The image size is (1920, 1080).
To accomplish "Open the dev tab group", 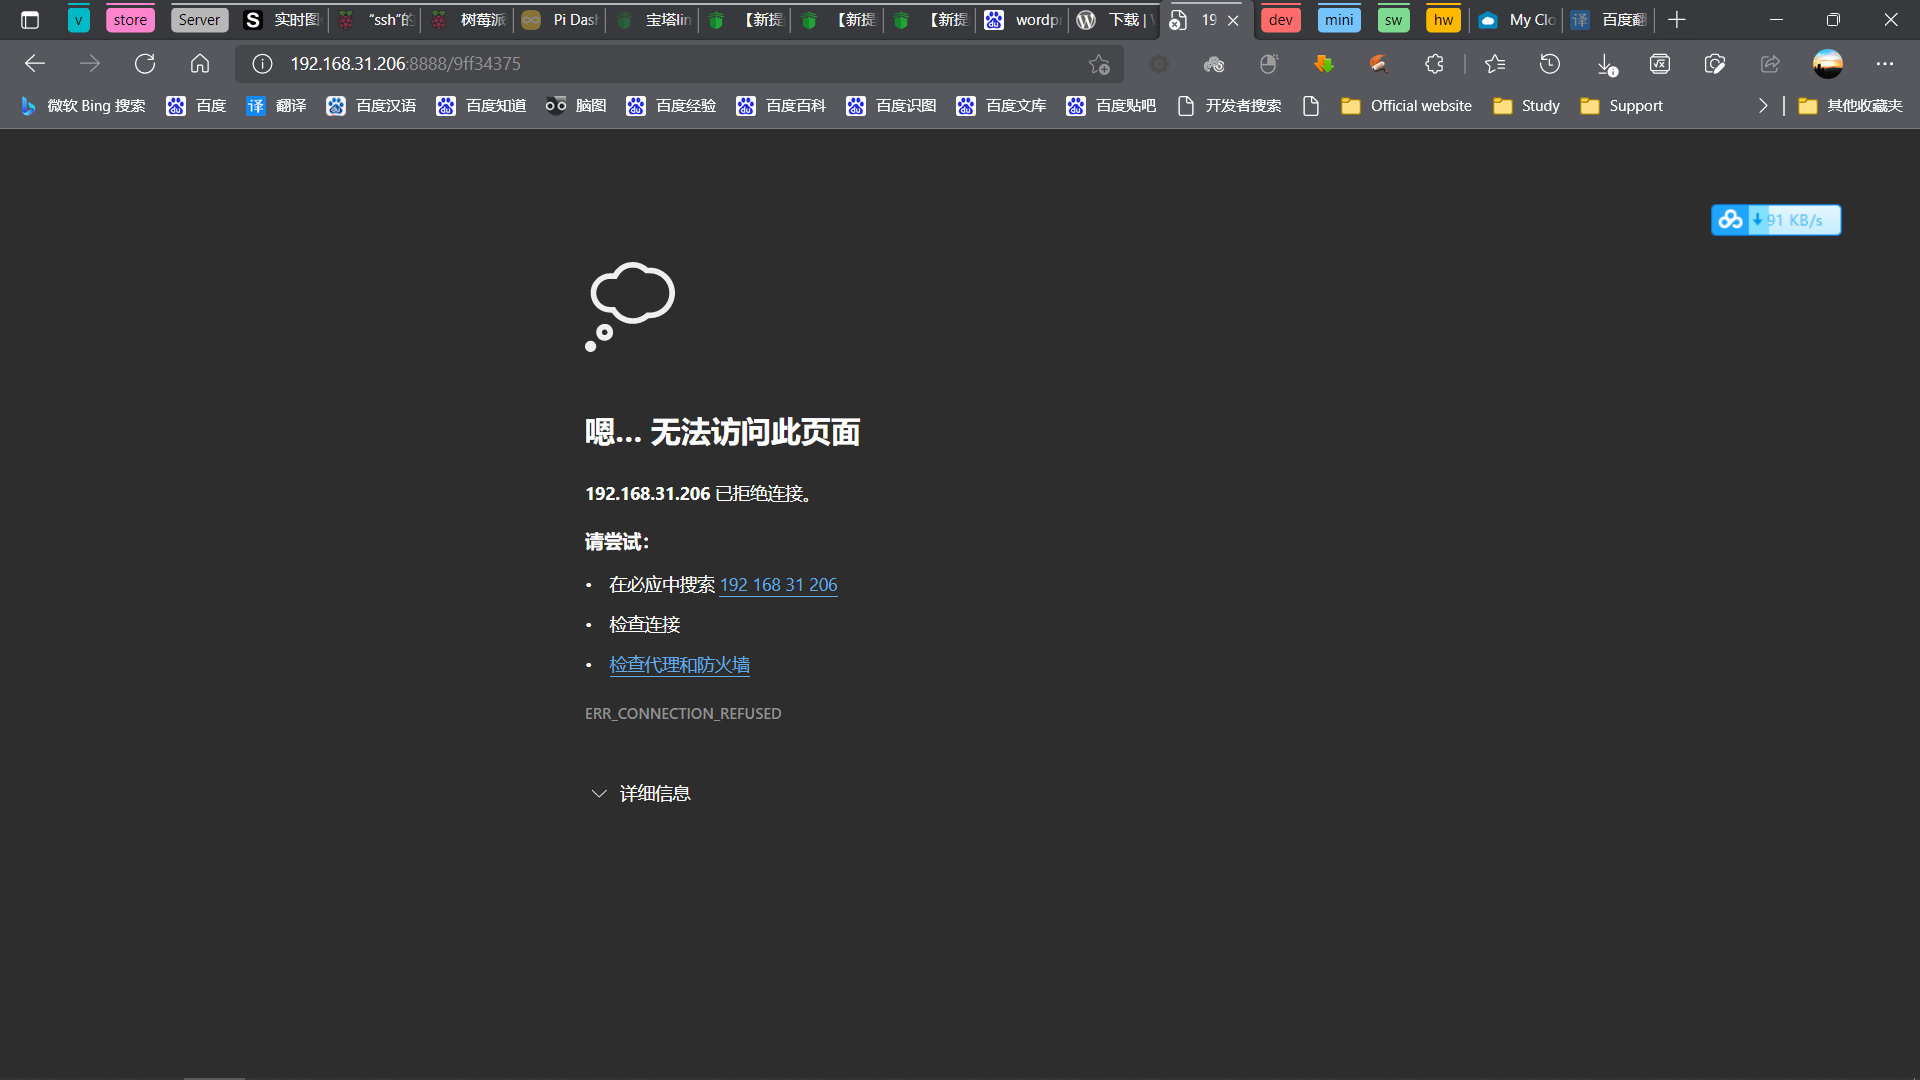I will point(1280,20).
